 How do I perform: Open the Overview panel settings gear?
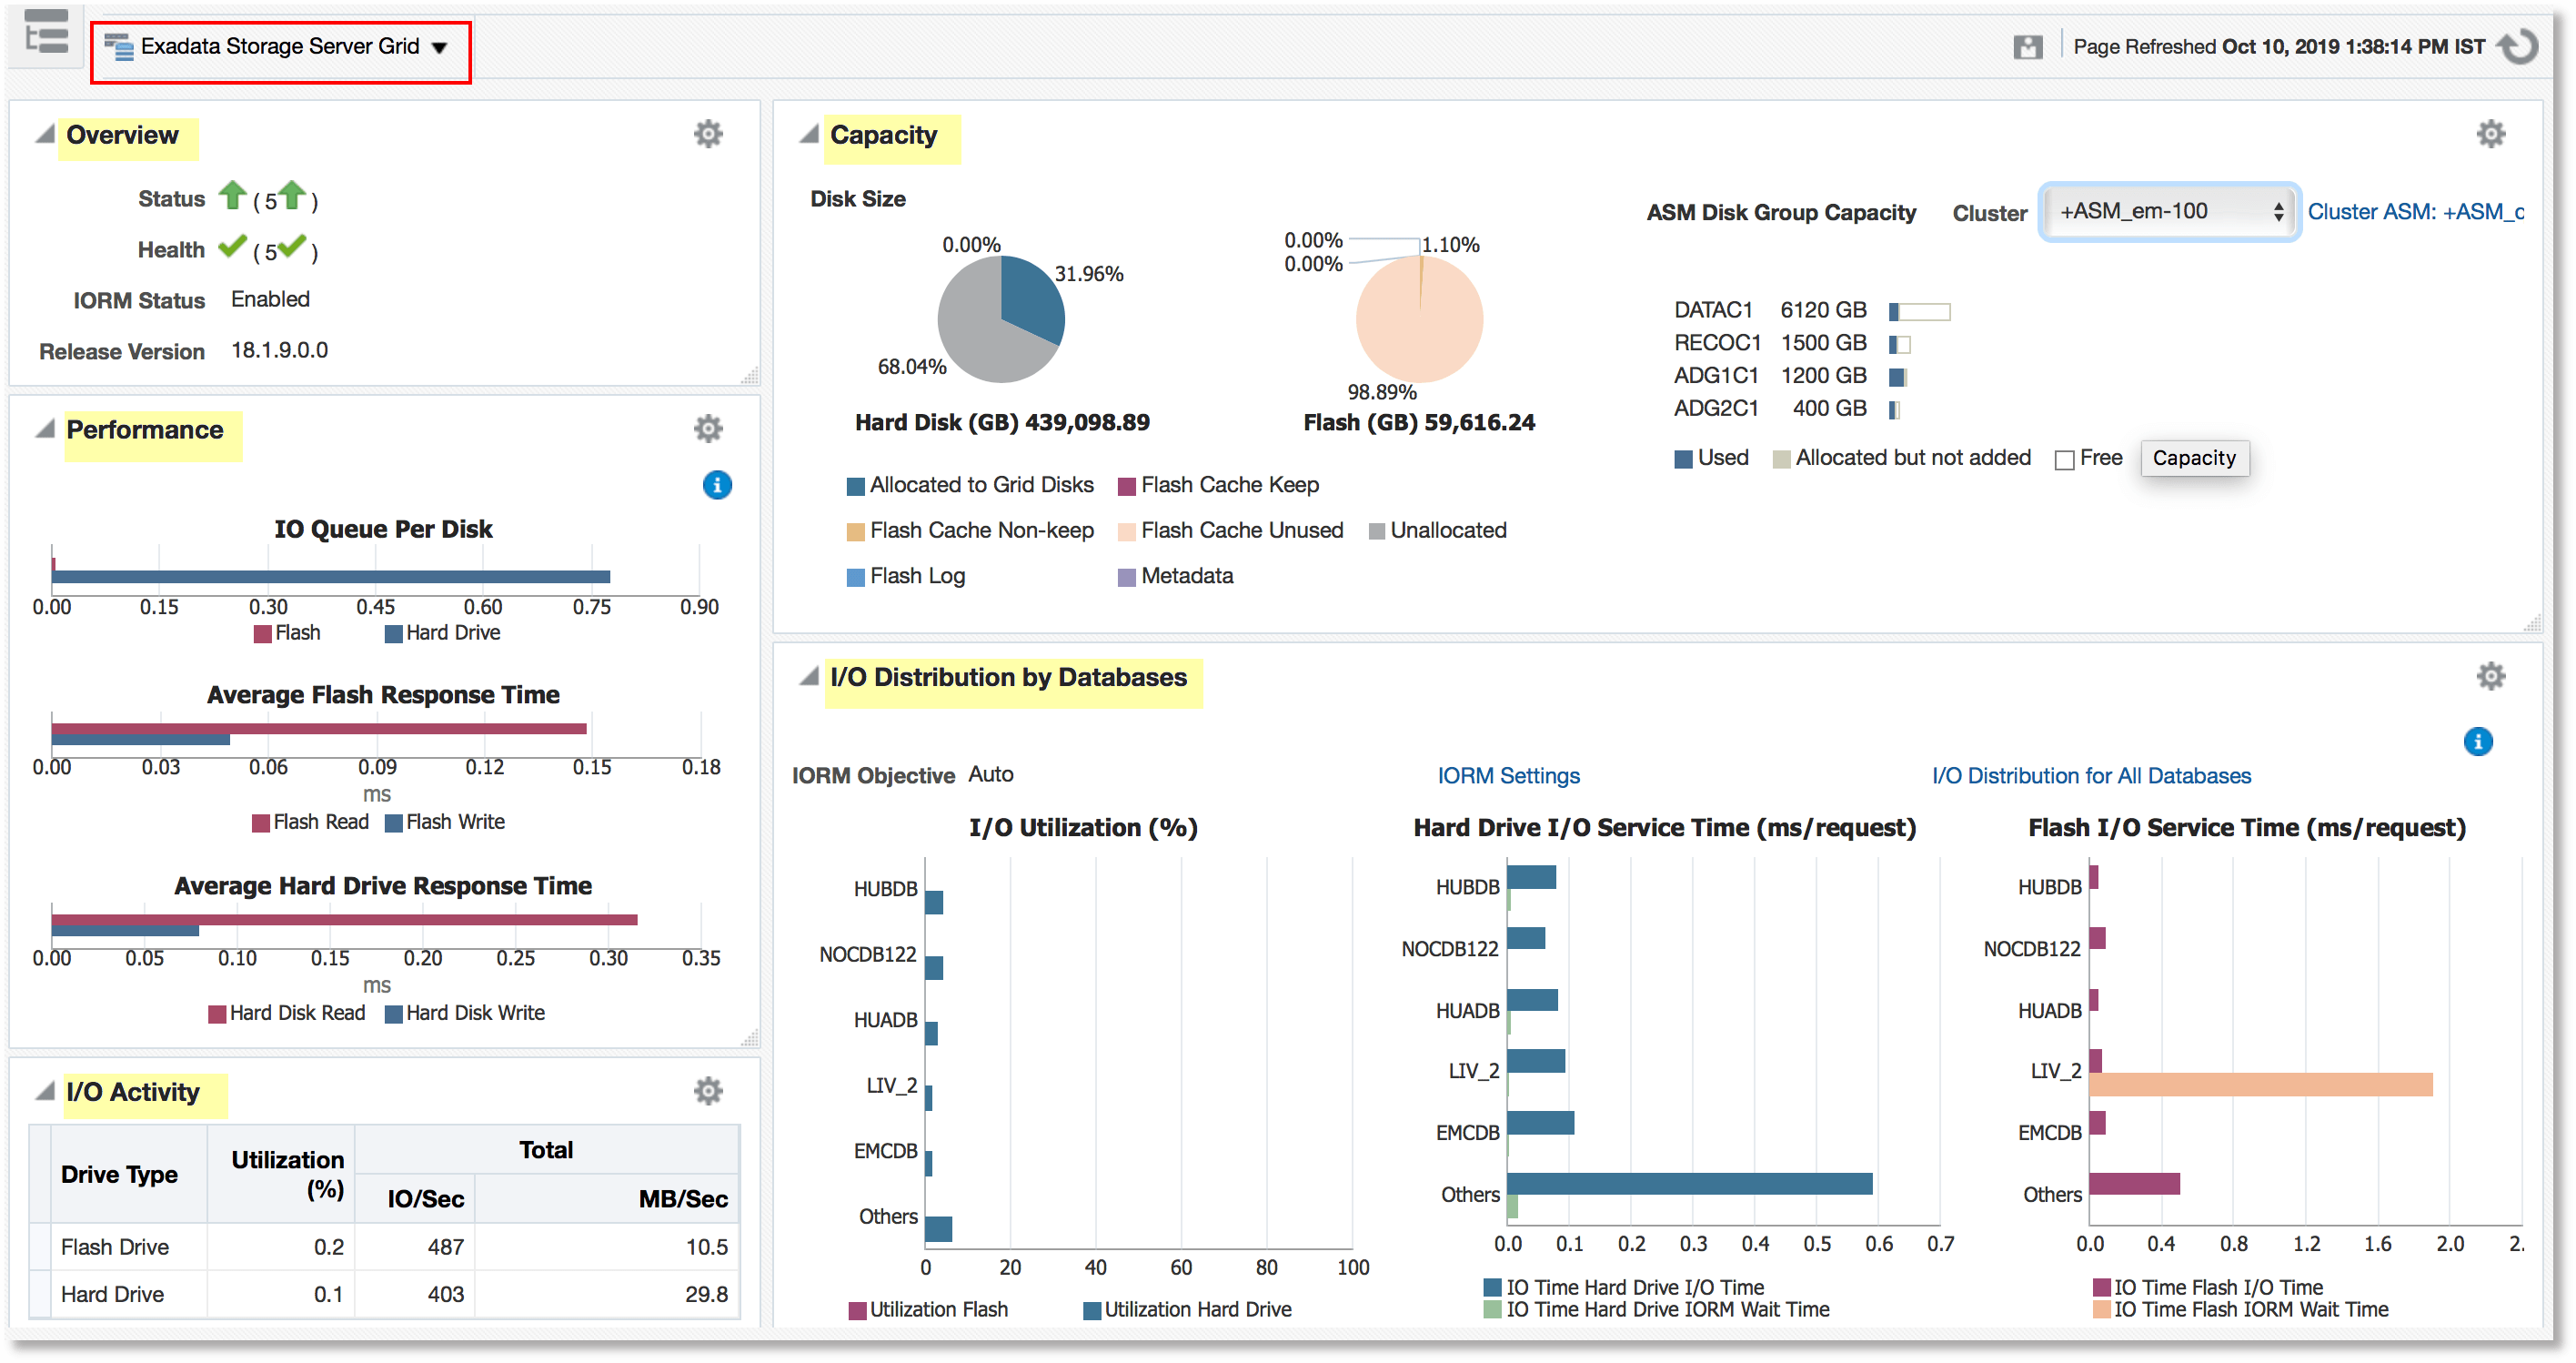[709, 133]
